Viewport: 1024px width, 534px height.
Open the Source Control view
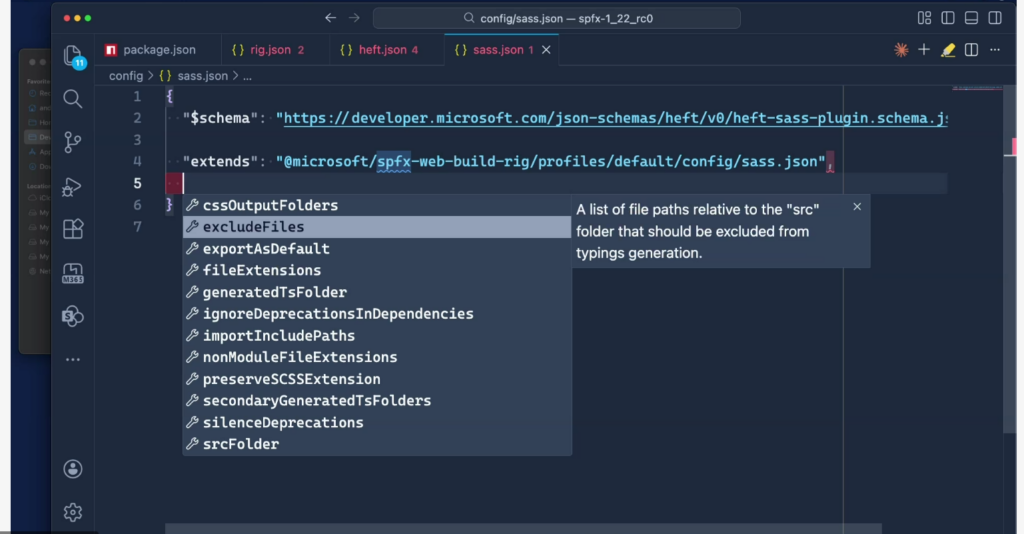click(72, 141)
